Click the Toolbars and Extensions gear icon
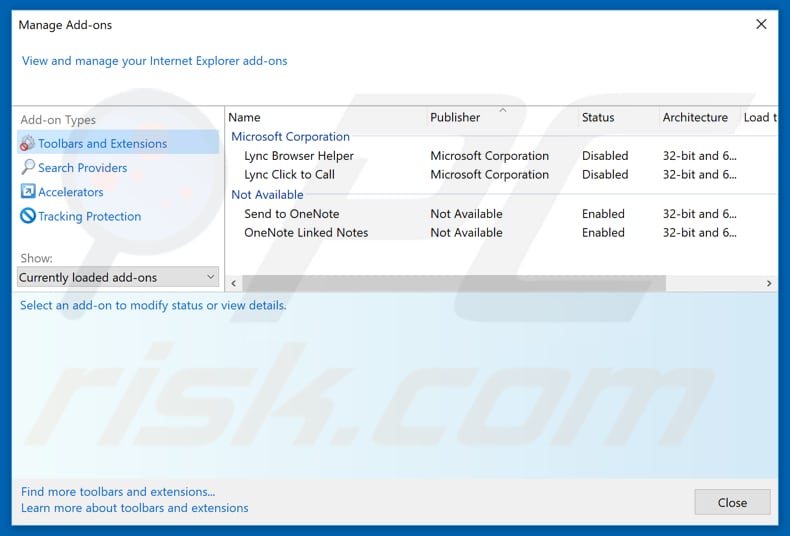The image size is (790, 536). pyautogui.click(x=27, y=144)
